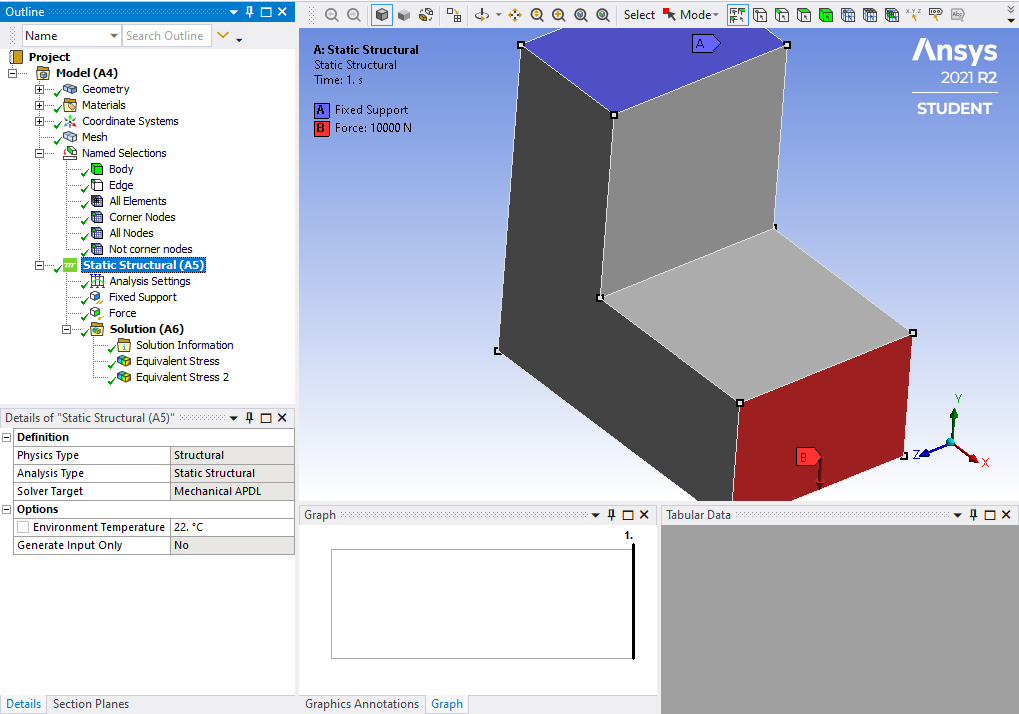Select the Graph tab at the bottom
This screenshot has width=1019, height=714.
pos(447,704)
